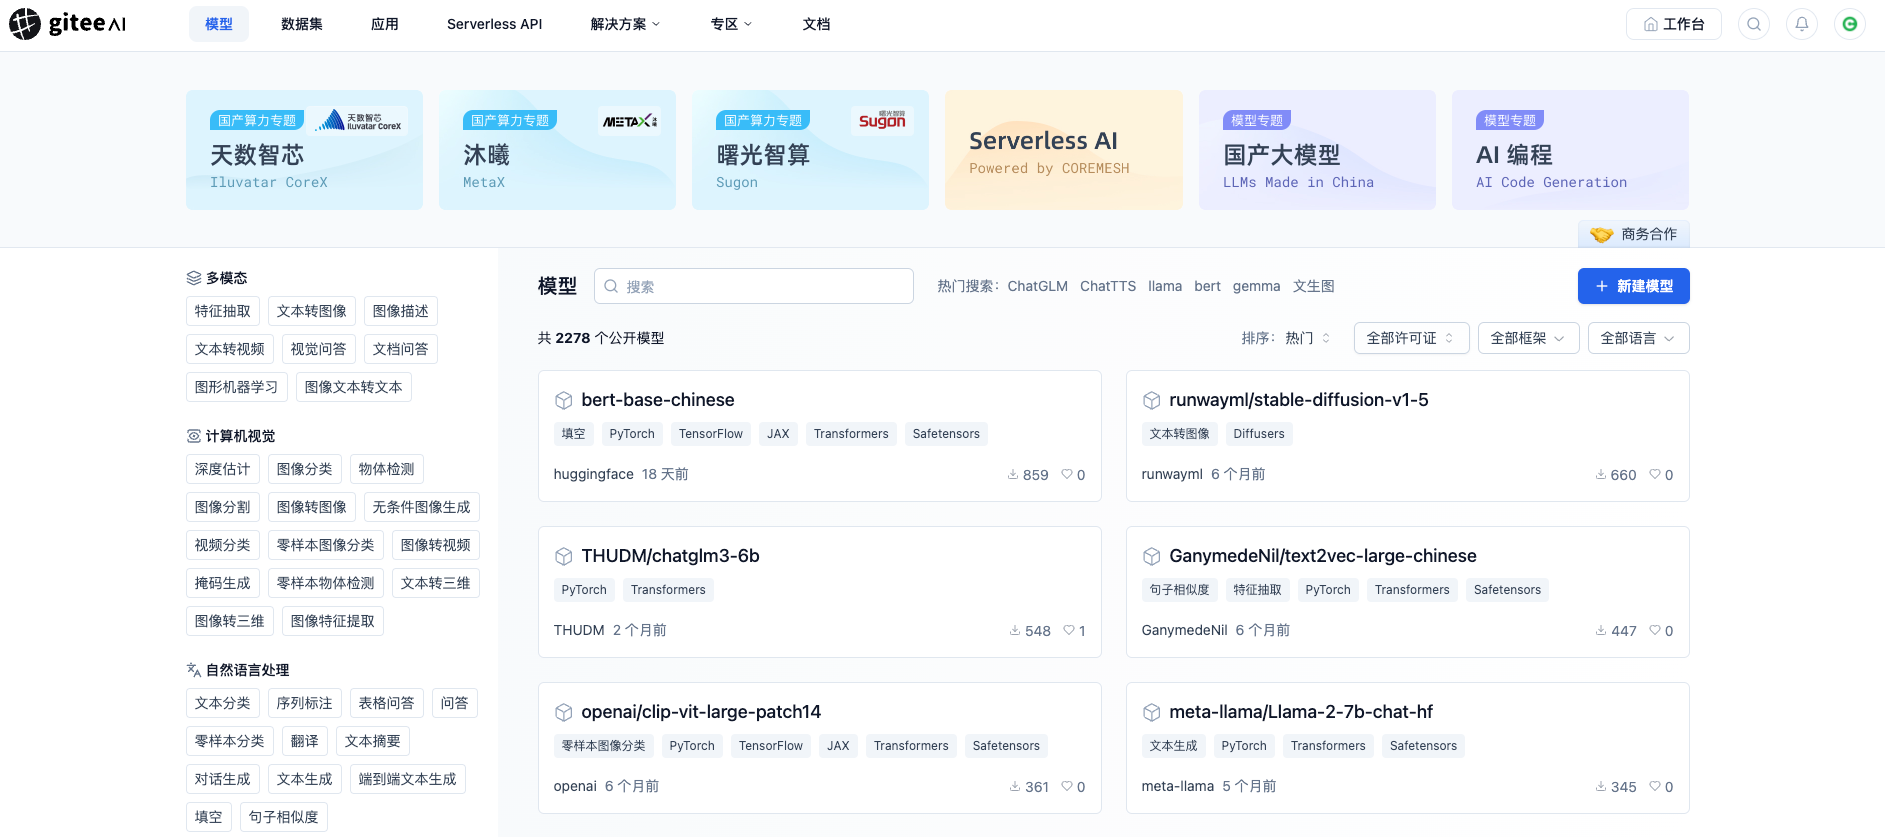Viewport: 1885px width, 837px height.
Task: Open the bert-base-chinese model title
Action: 658,400
